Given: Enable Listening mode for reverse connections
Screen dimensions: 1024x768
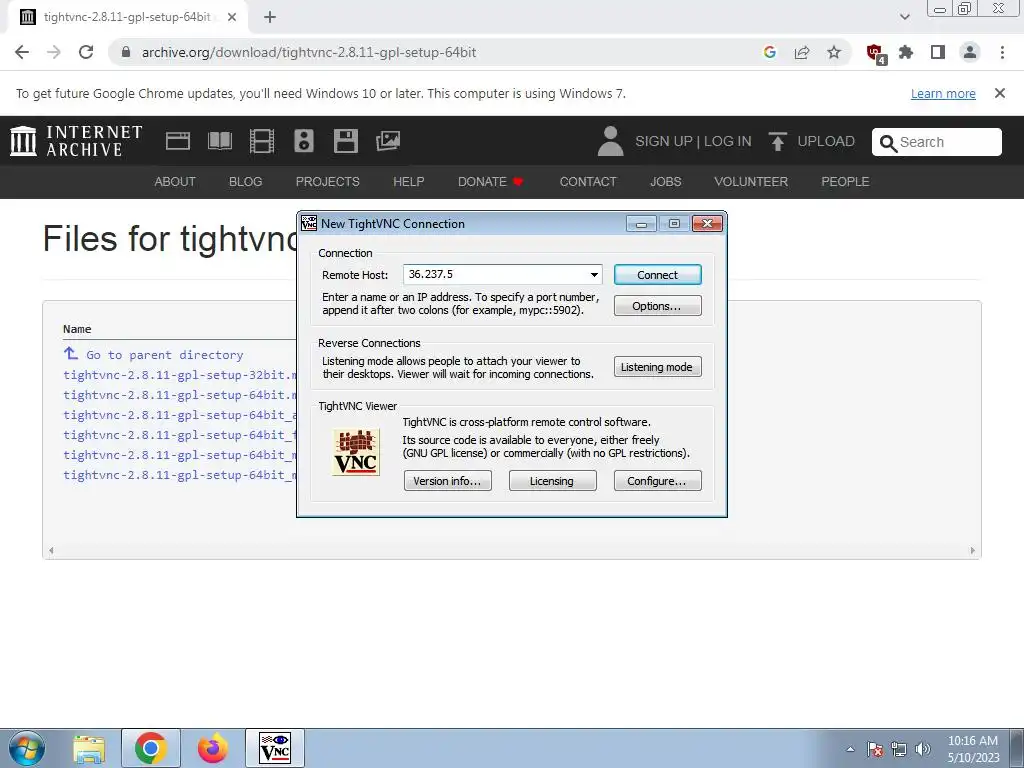Looking at the screenshot, I should pyautogui.click(x=657, y=367).
